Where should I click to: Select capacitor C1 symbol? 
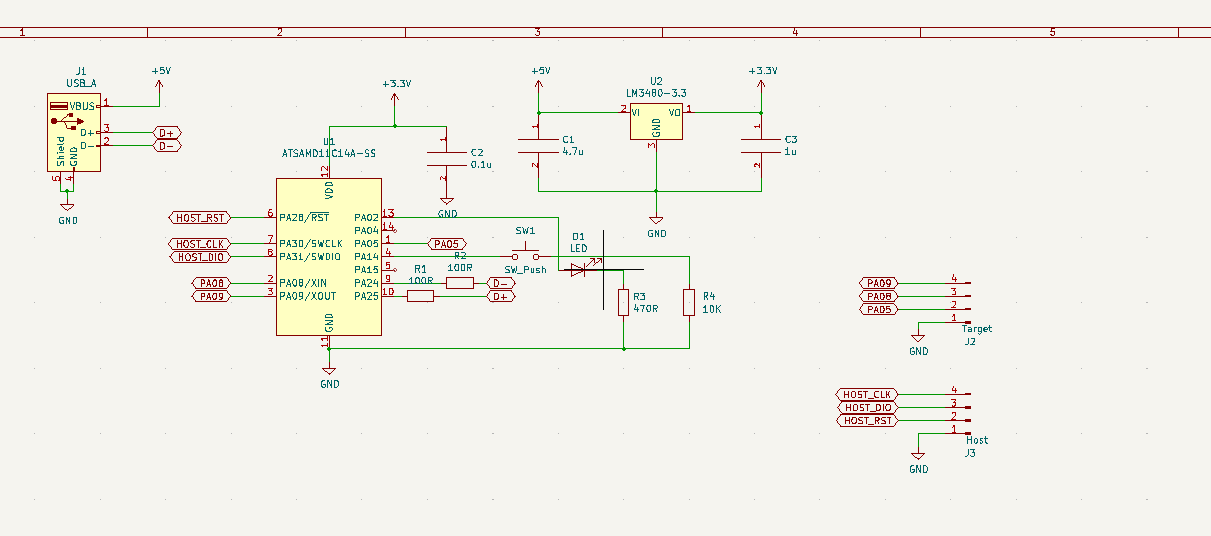click(537, 145)
